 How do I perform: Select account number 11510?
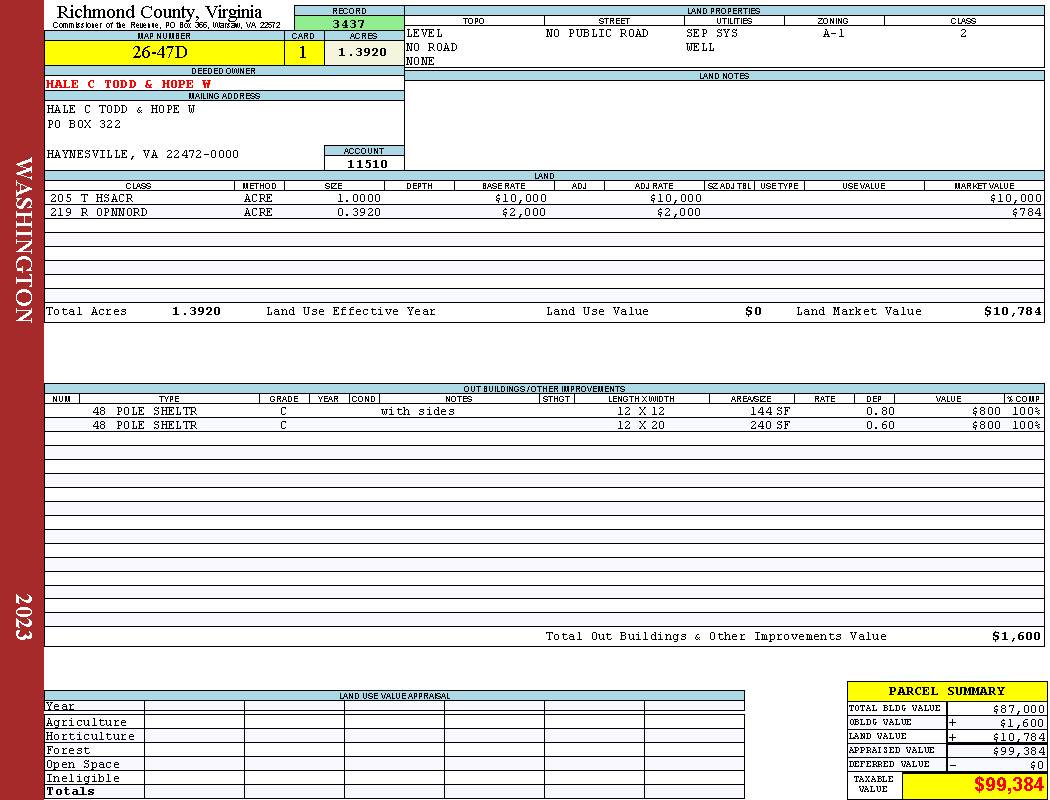[367, 164]
